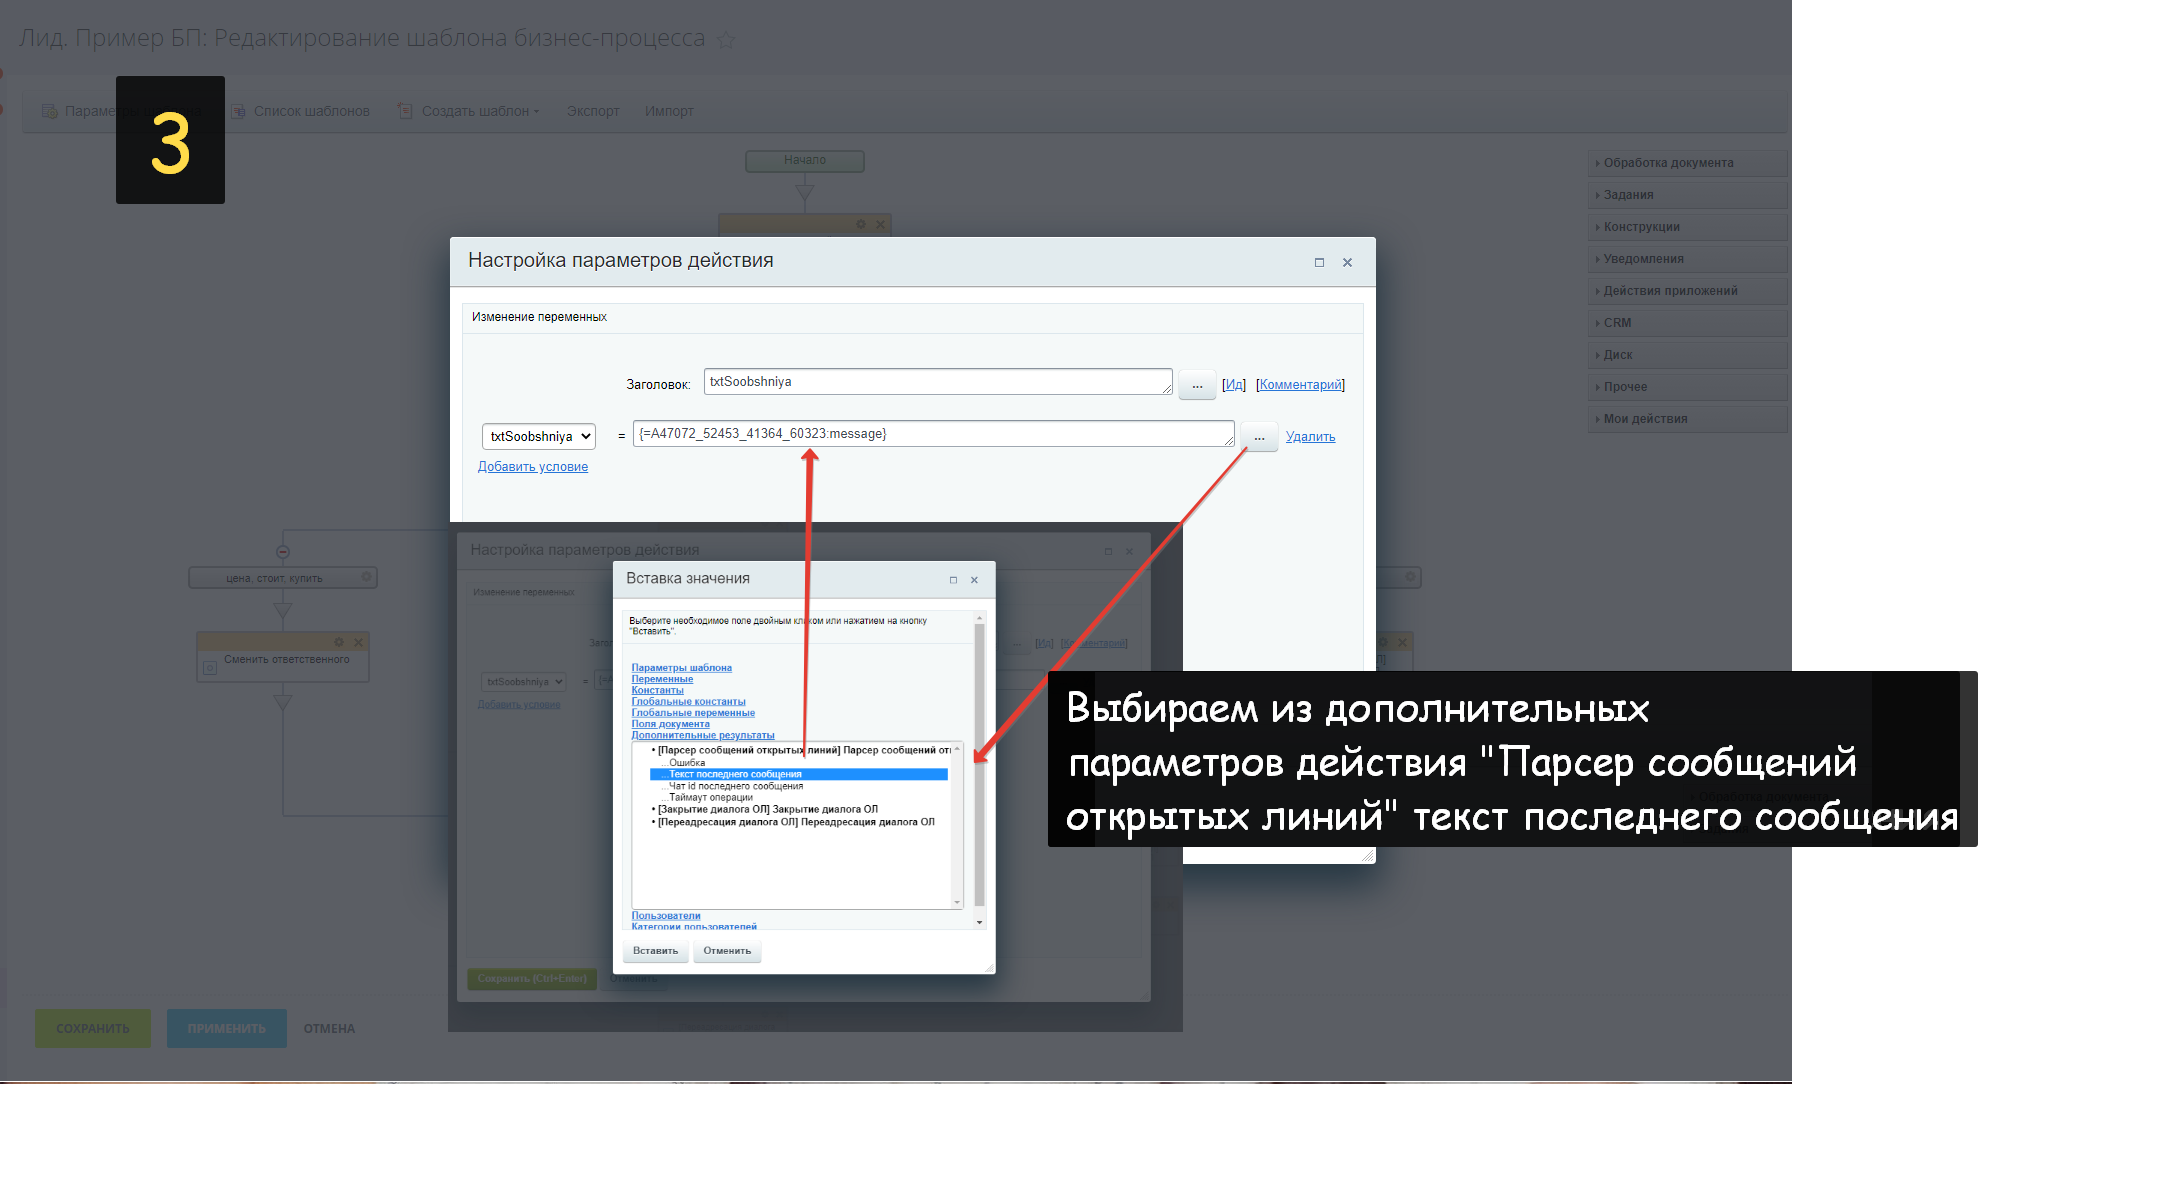Screen dimensions: 2161x1196
Task: Open the Глобальные переменные section link
Action: pyautogui.click(x=692, y=713)
